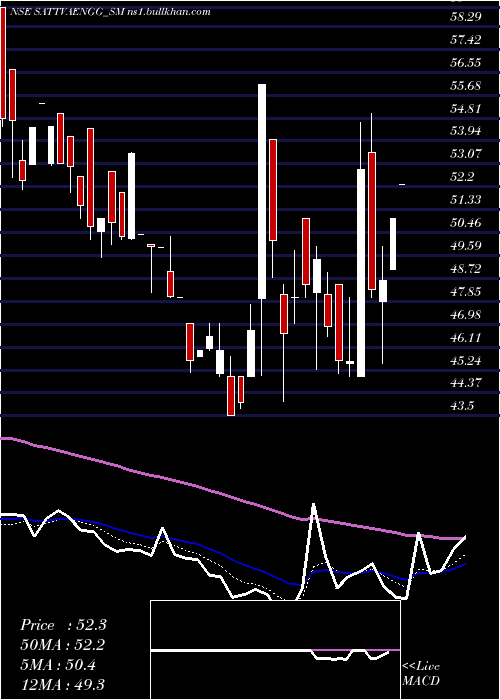The width and height of the screenshot is (500, 700).
Task: Click the 50MA : 52.2 readout
Action: click(x=63, y=645)
